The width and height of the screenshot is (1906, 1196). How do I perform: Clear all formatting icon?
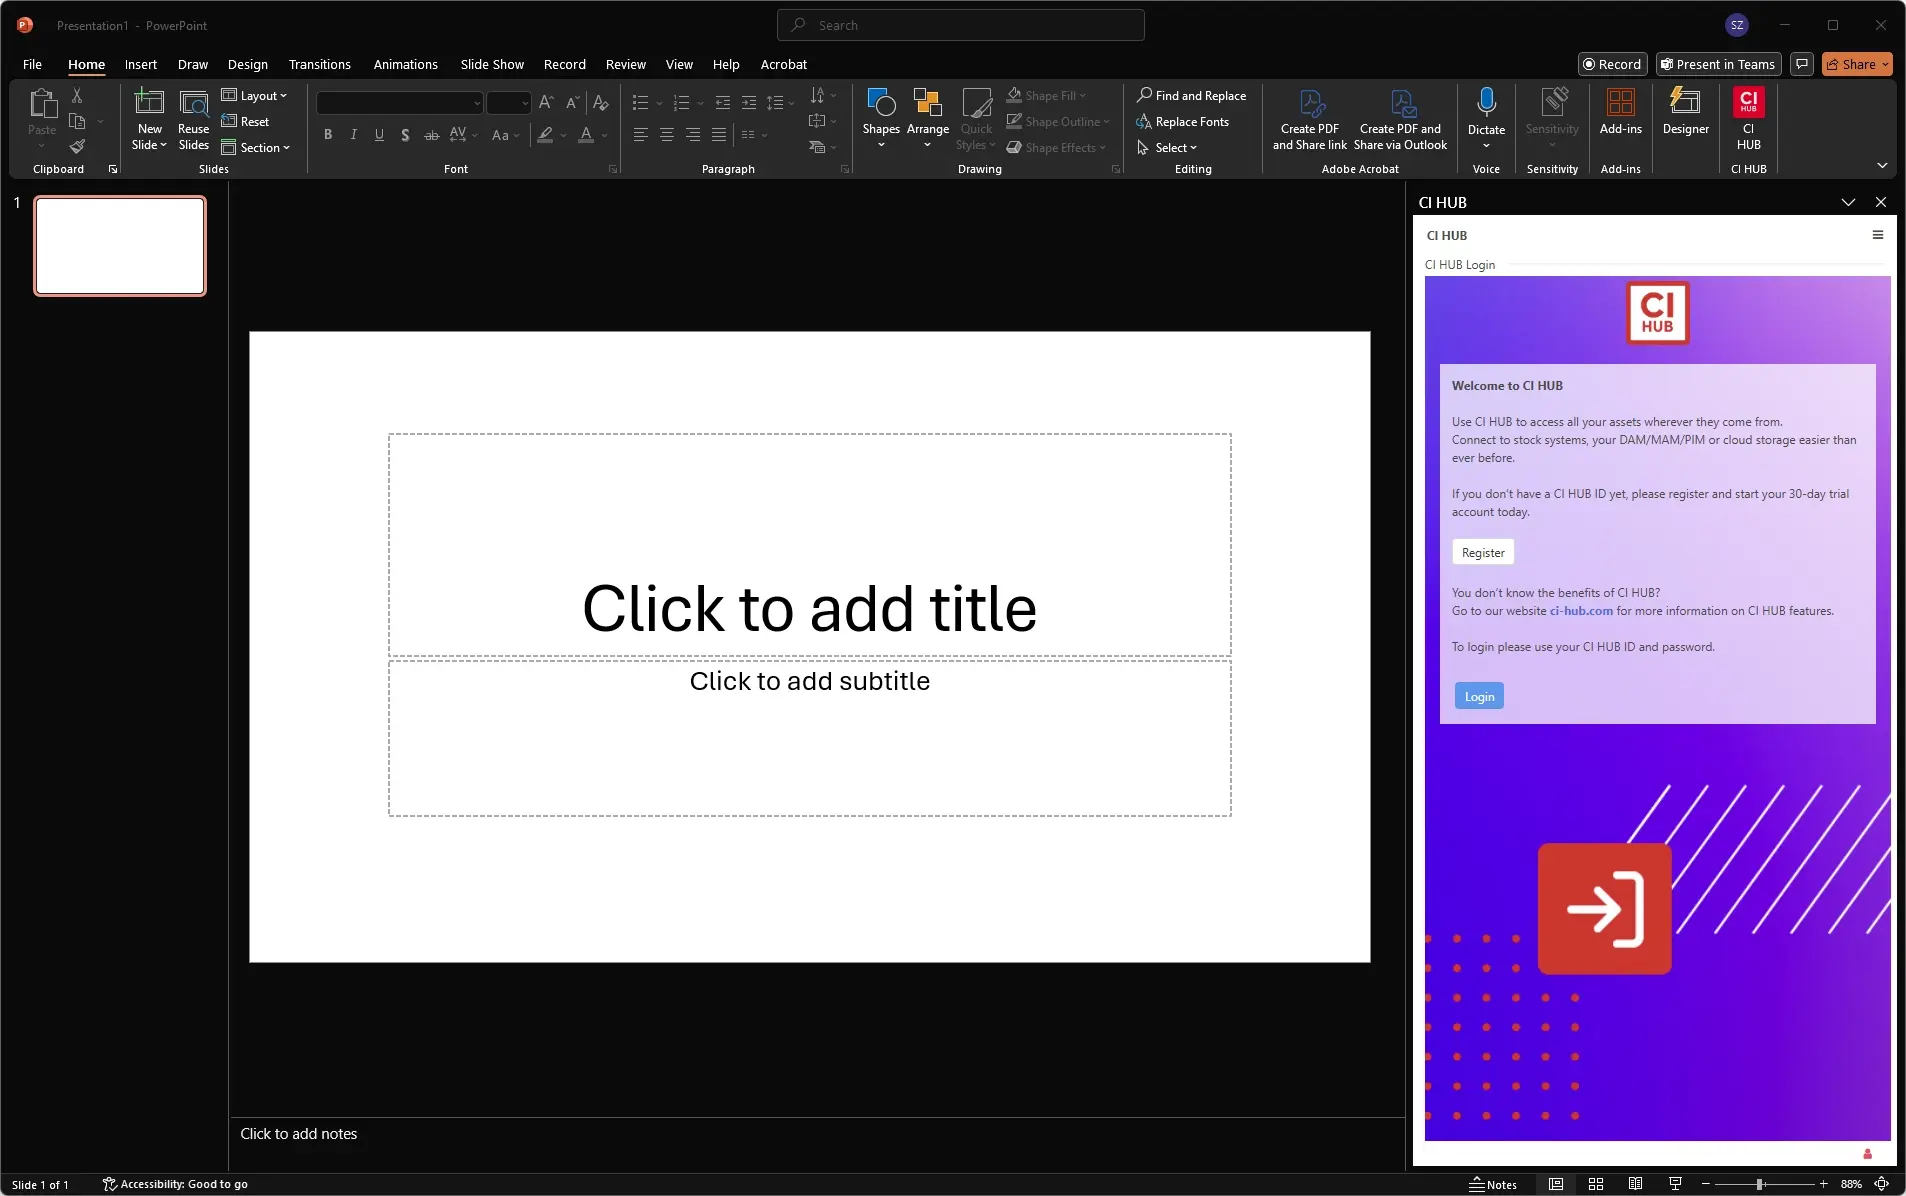[x=600, y=102]
